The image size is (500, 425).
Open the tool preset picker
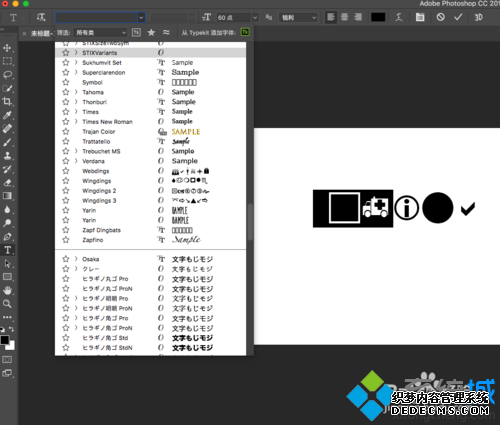tap(16, 17)
